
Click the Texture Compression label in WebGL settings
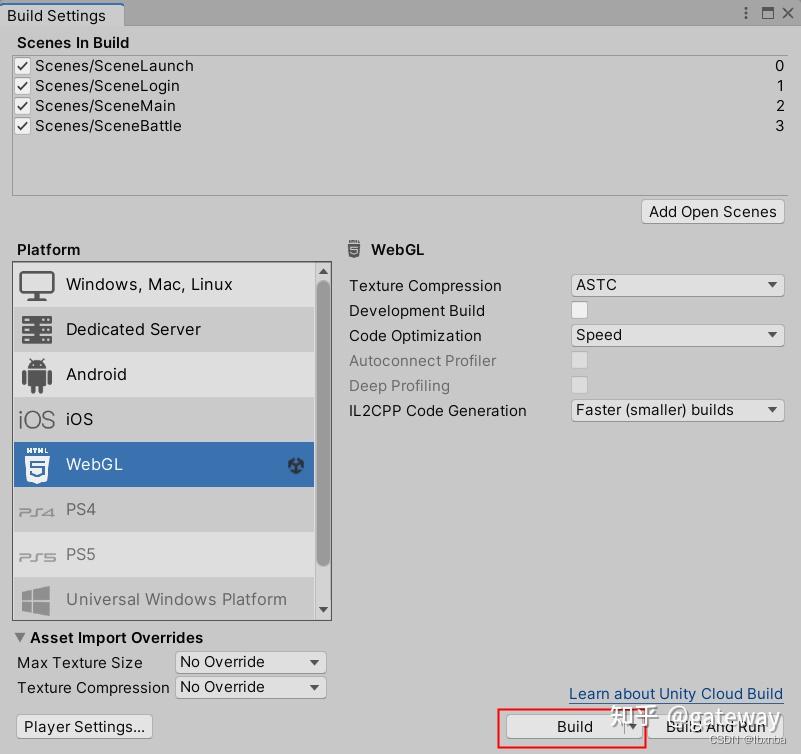click(426, 286)
